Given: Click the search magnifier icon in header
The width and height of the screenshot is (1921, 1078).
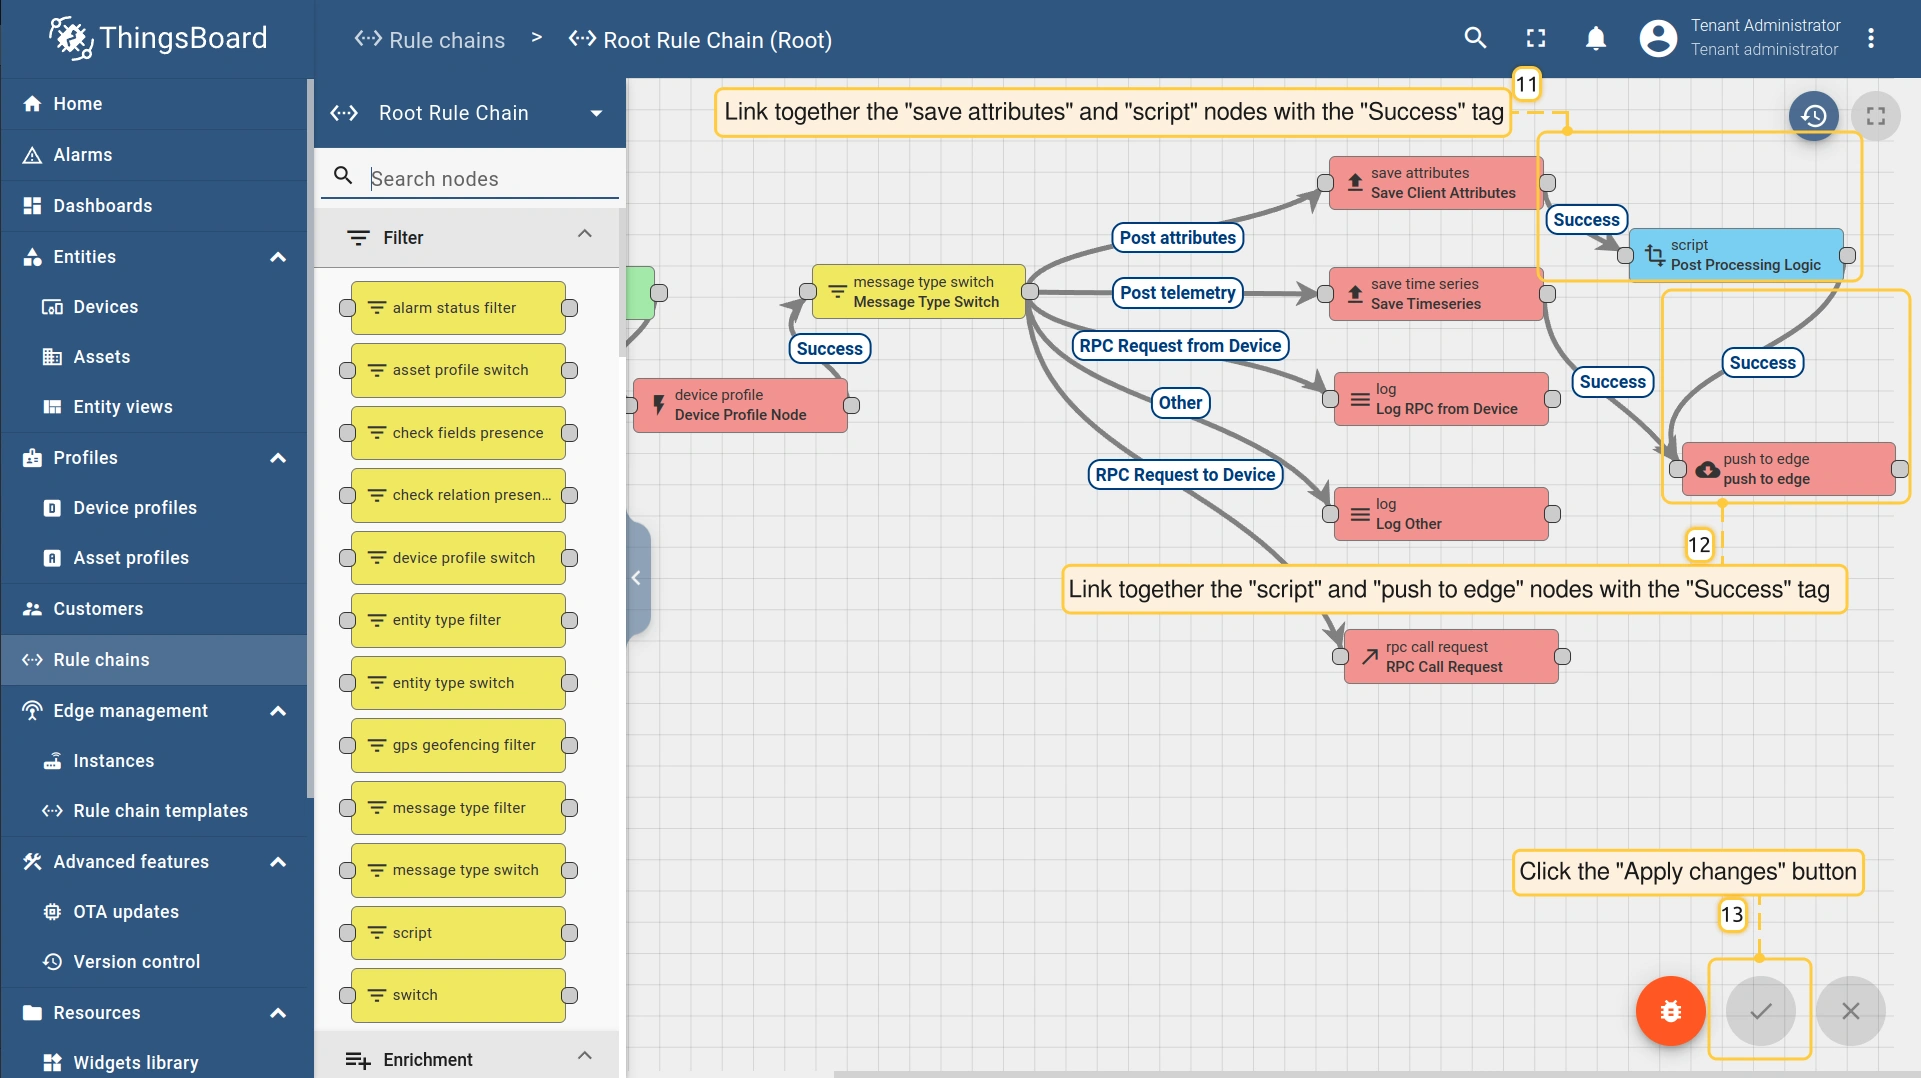Looking at the screenshot, I should 1475,38.
